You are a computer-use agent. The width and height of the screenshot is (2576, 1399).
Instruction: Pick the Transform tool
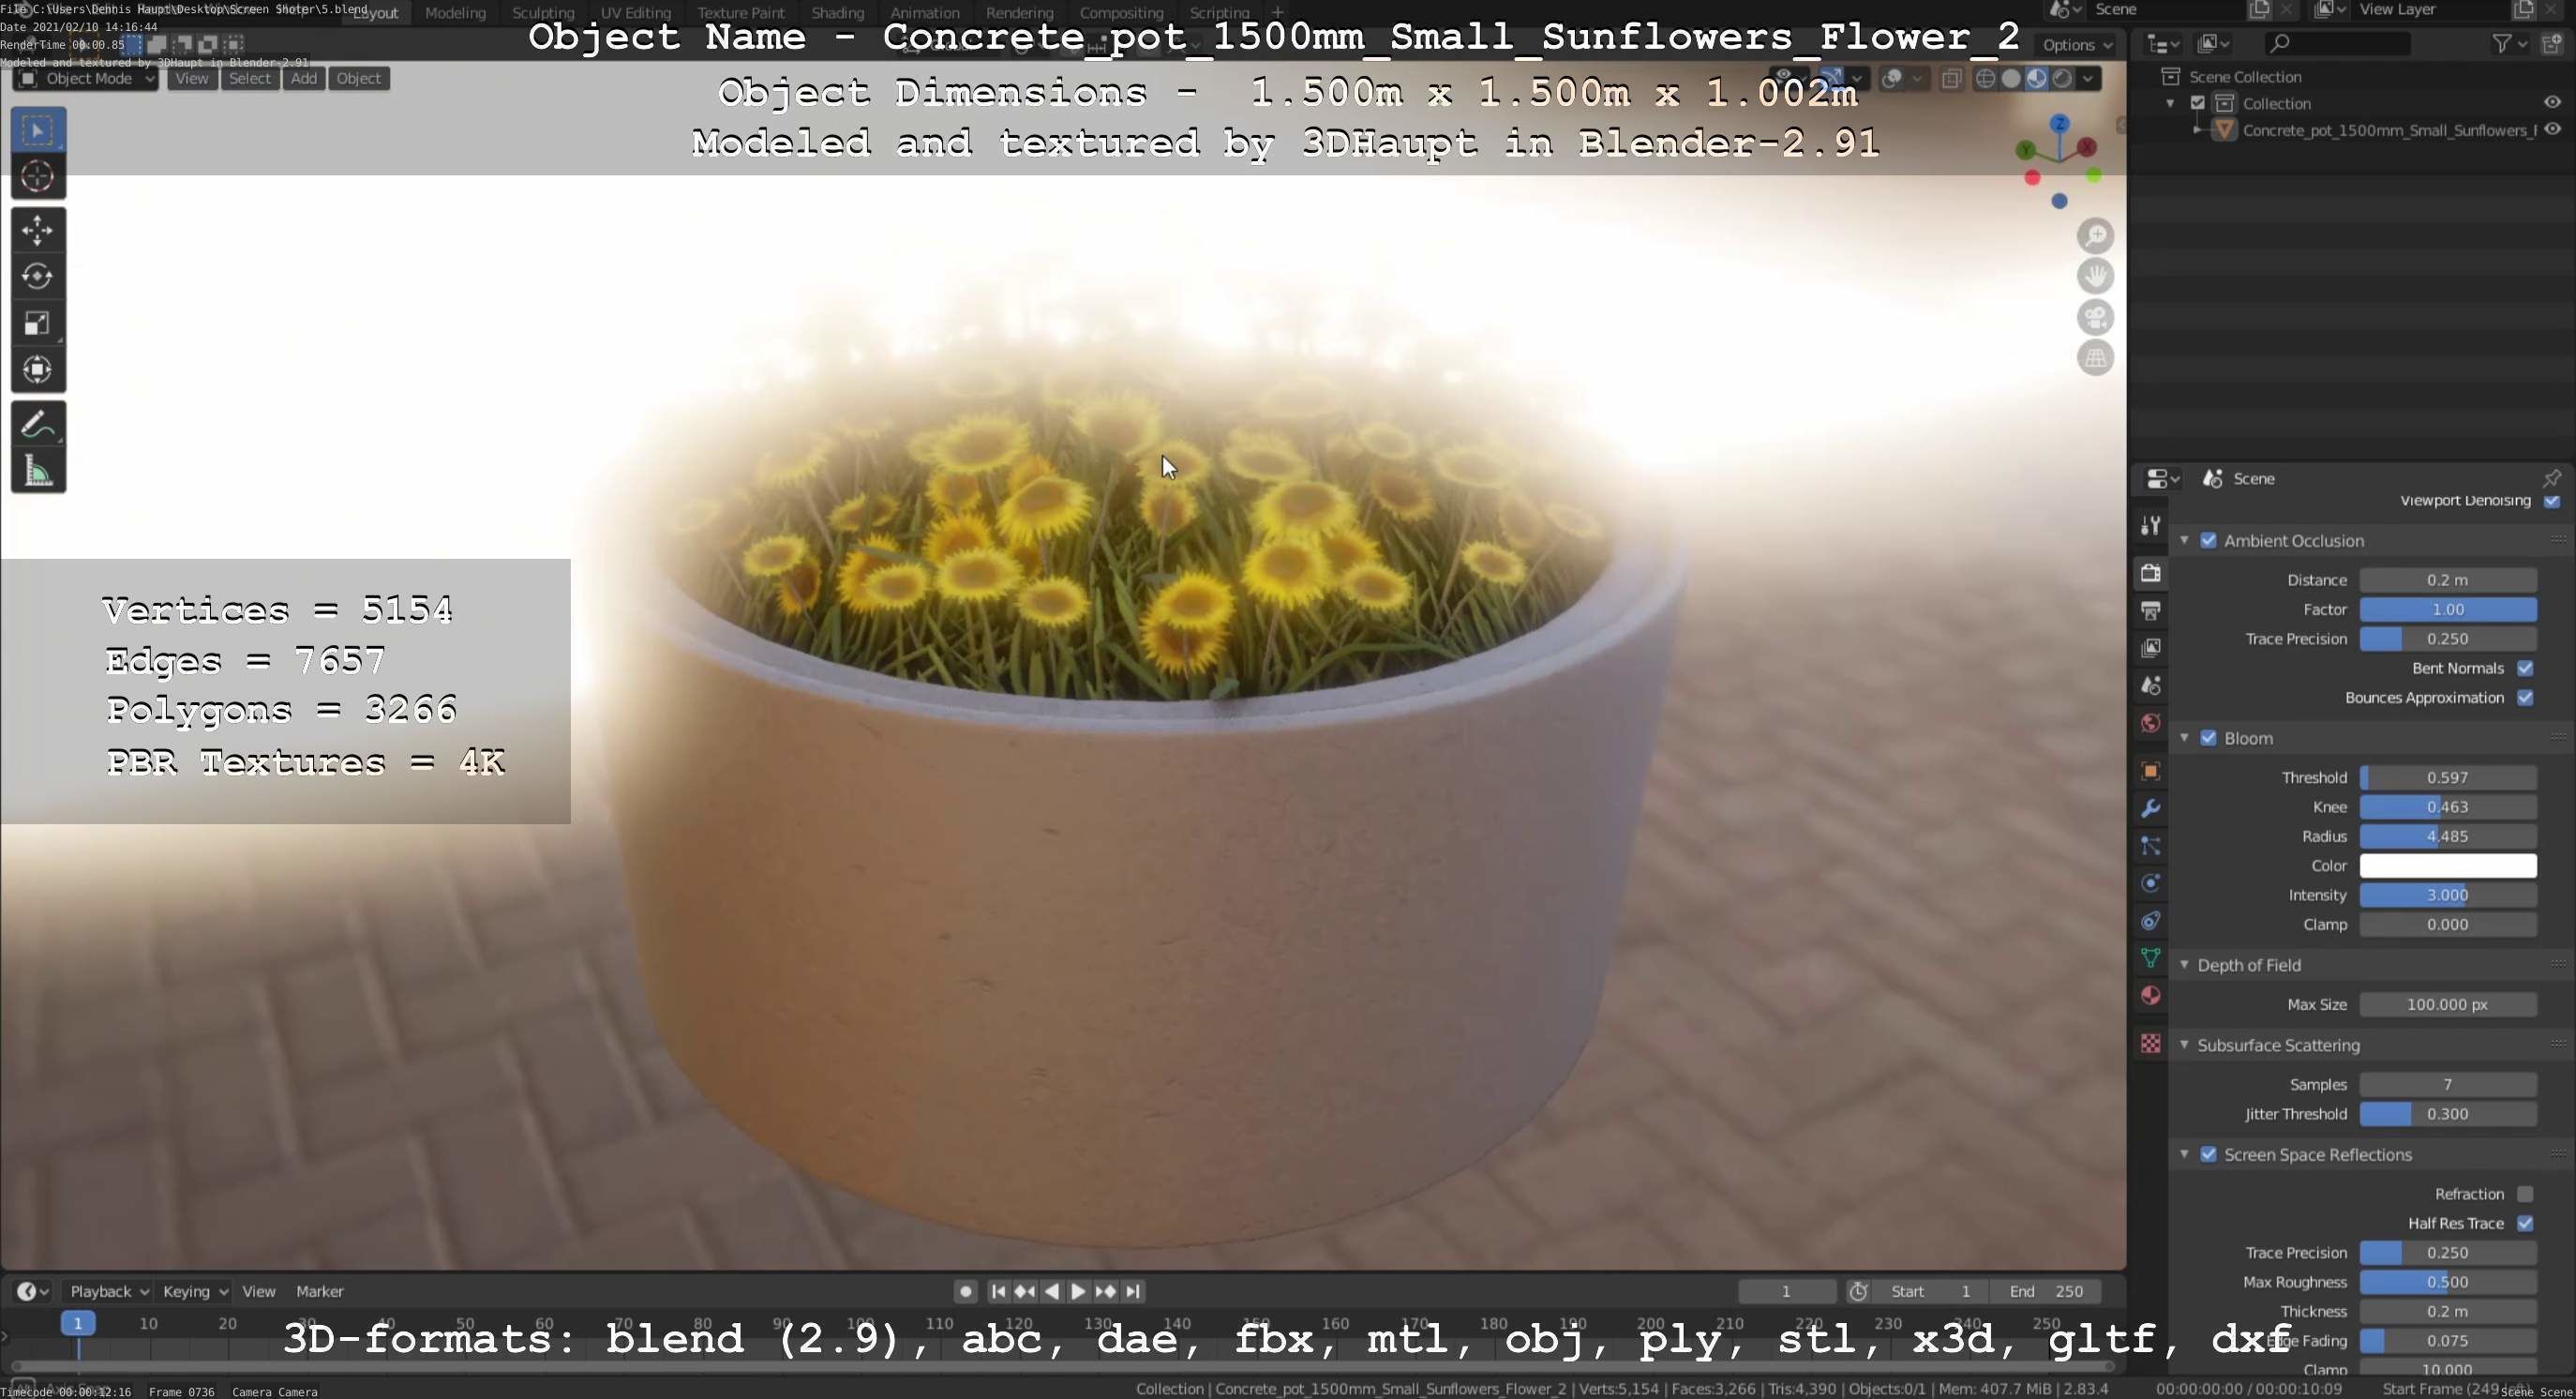[x=38, y=370]
